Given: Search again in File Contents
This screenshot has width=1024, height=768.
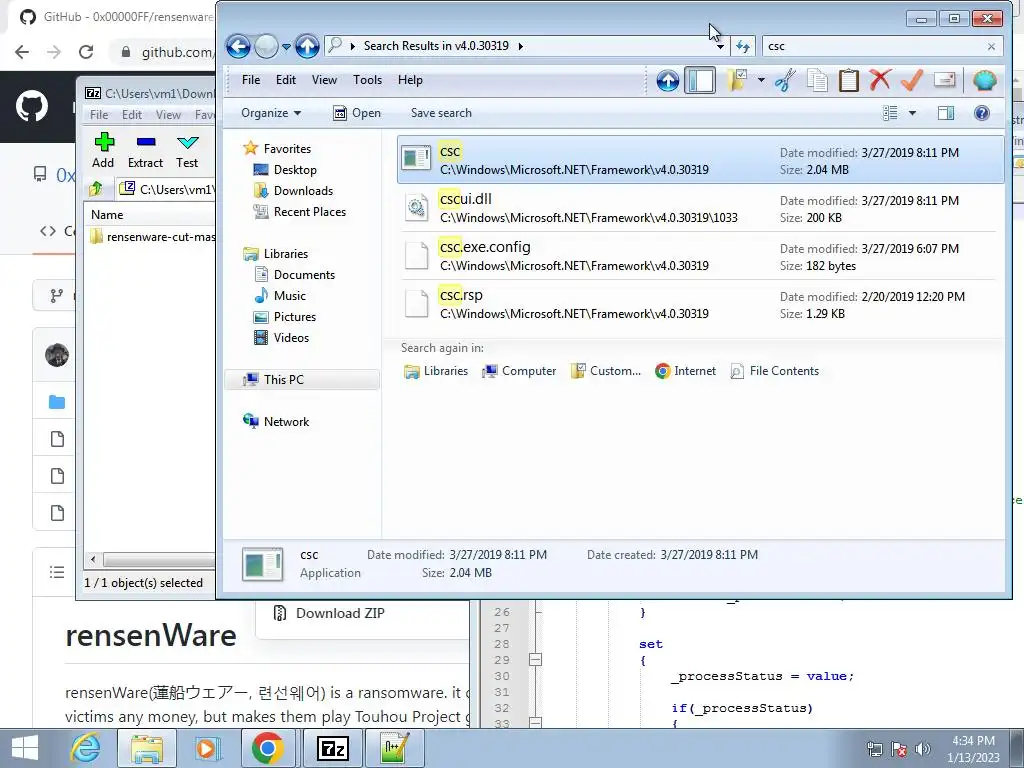Looking at the screenshot, I should click(x=774, y=371).
